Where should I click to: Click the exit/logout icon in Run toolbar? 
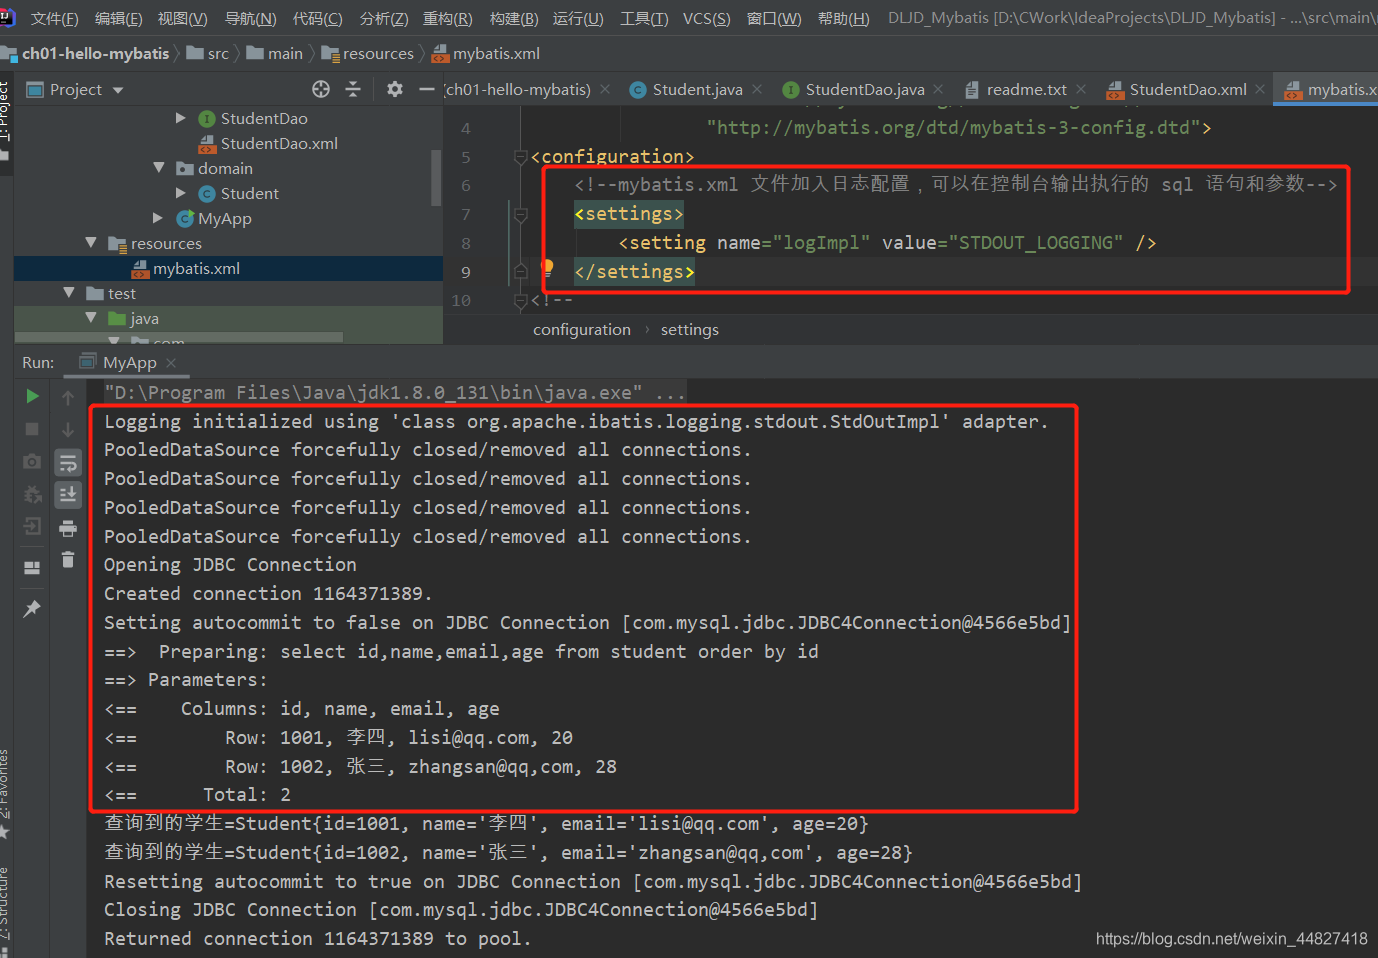[32, 526]
